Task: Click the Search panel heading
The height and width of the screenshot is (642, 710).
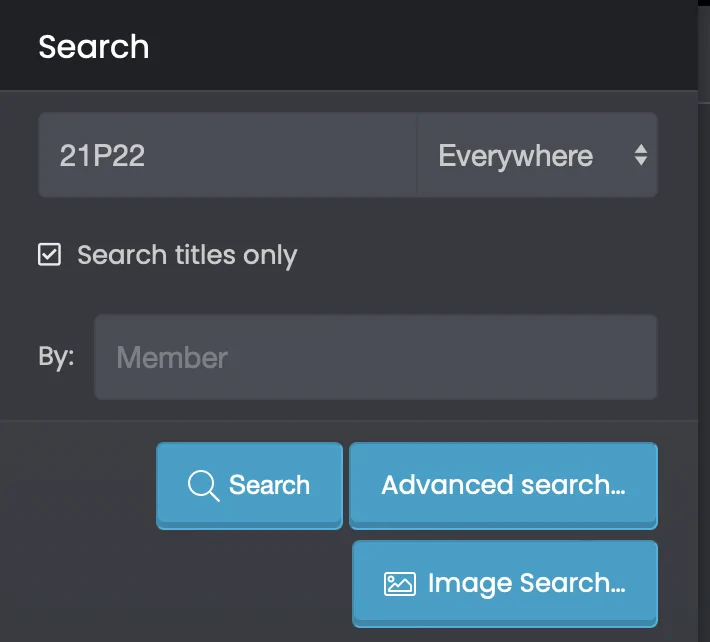Action: click(94, 47)
